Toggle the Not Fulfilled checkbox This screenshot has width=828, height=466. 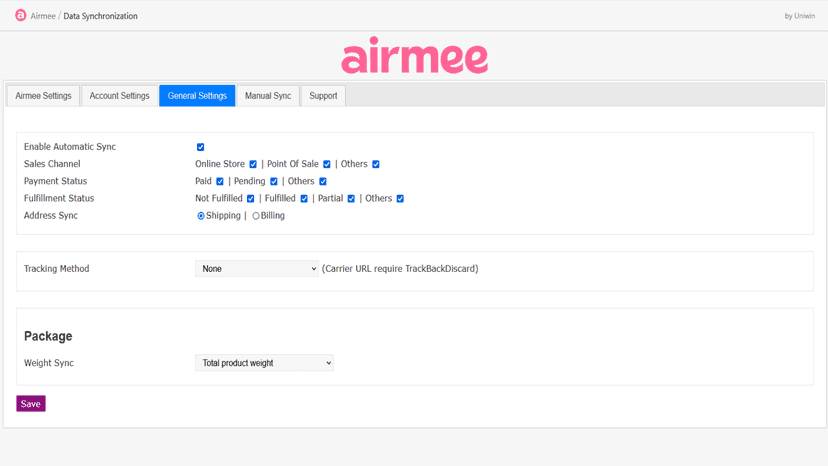coord(250,199)
